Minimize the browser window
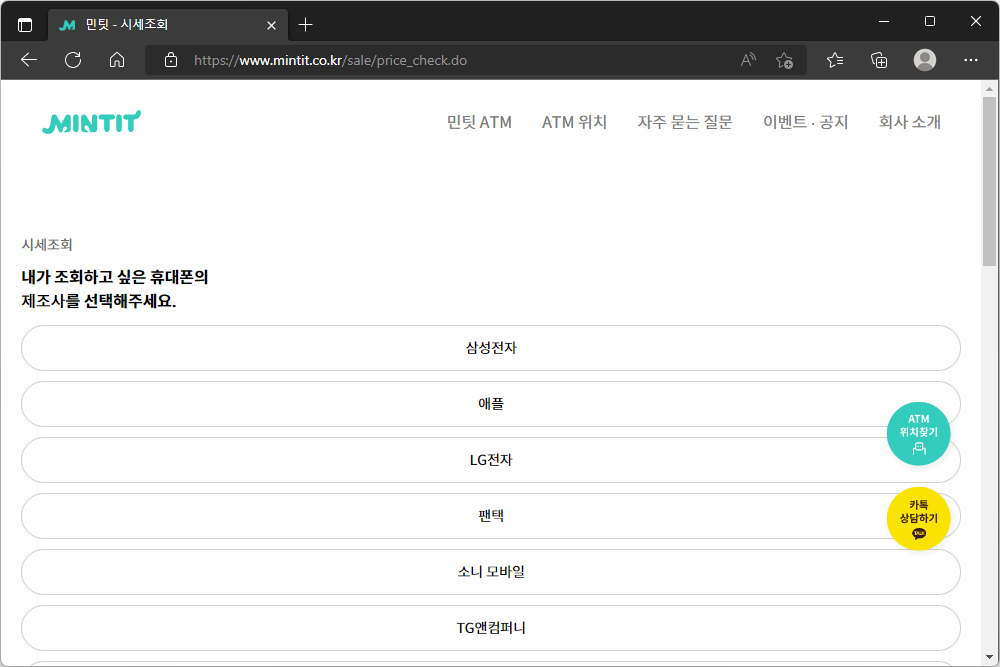1000x667 pixels. click(884, 21)
